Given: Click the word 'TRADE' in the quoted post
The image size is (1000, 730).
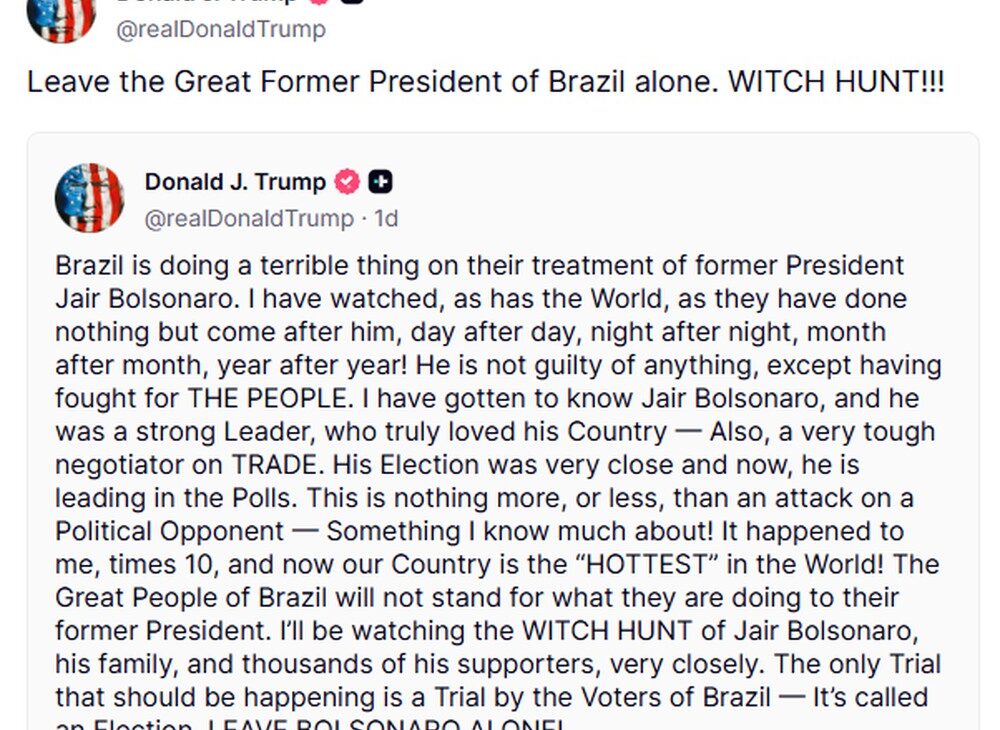Looking at the screenshot, I should (x=274, y=465).
